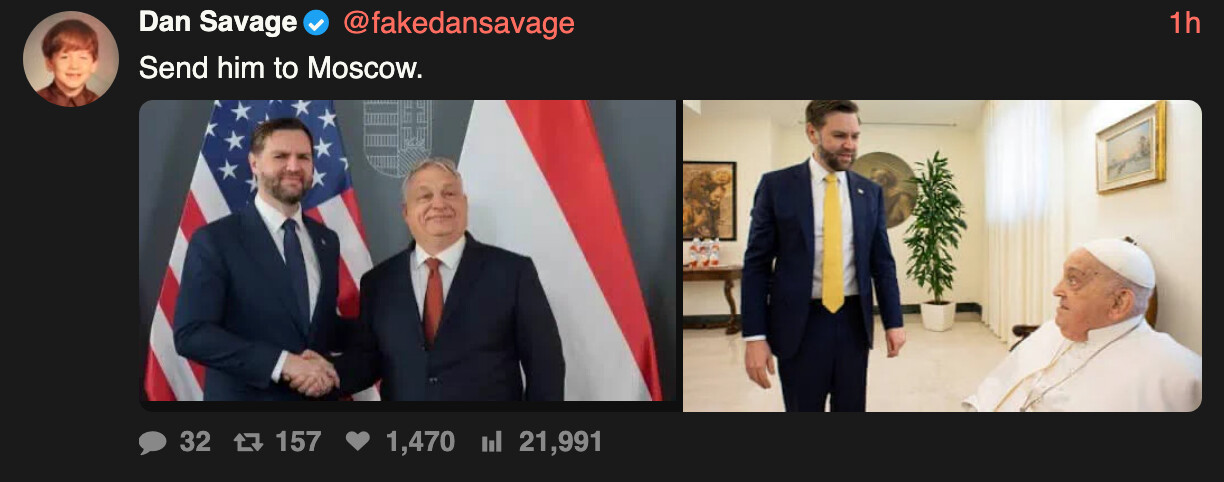Open view analytics bar chart icon
1224x482 pixels.
point(491,442)
